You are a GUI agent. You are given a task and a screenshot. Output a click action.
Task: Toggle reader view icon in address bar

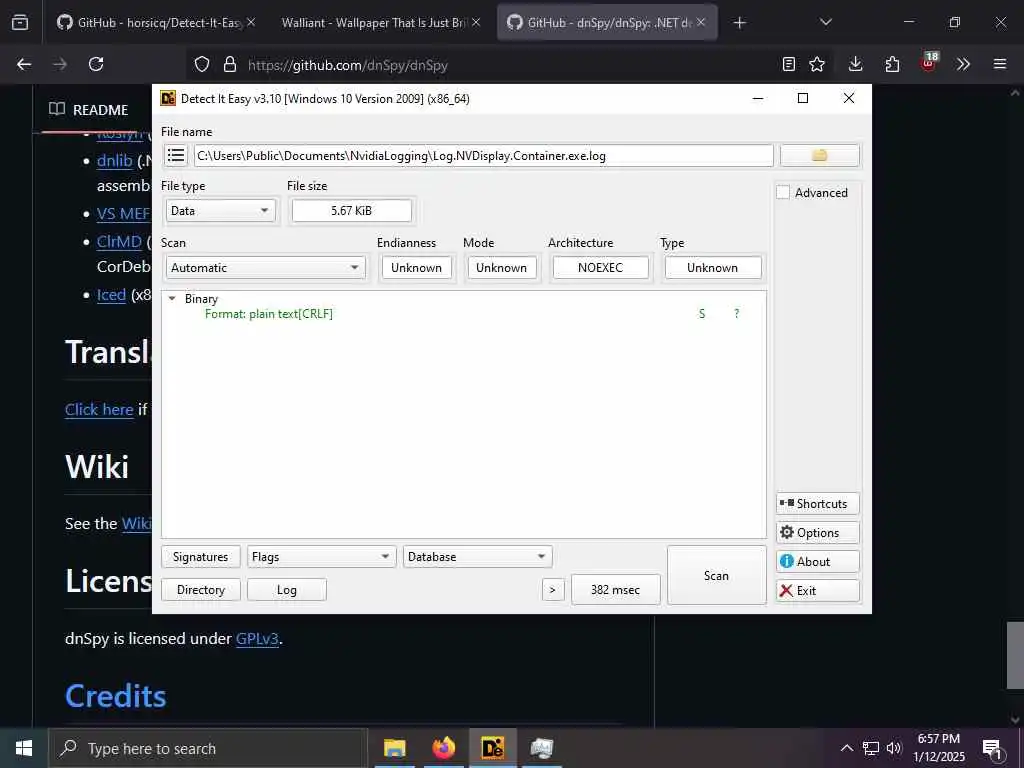click(789, 64)
